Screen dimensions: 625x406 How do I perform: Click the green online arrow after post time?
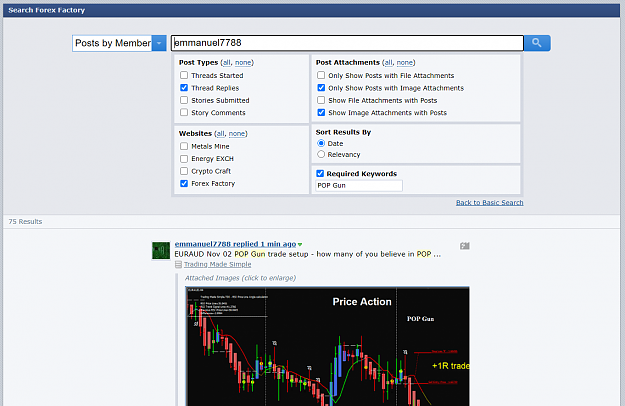click(300, 244)
